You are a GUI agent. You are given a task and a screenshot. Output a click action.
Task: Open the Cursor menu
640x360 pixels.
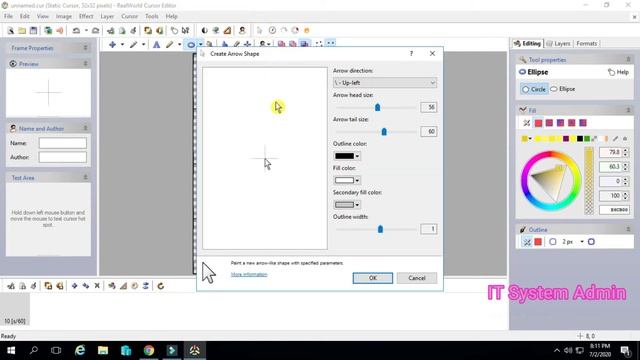tap(129, 16)
